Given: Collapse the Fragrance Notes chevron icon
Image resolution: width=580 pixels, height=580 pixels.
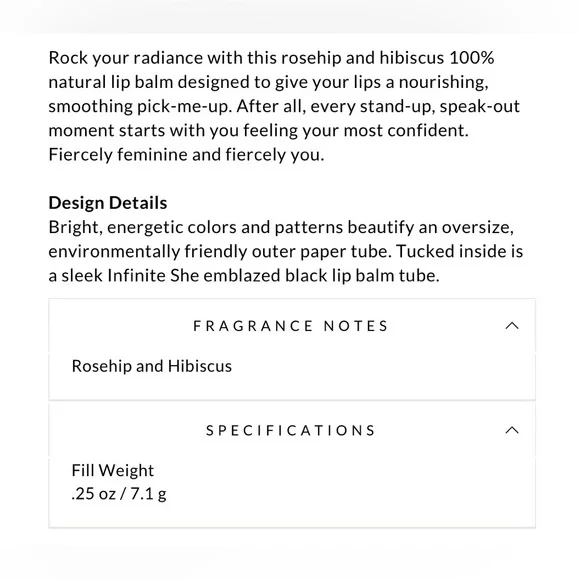Looking at the screenshot, I should [x=512, y=326].
